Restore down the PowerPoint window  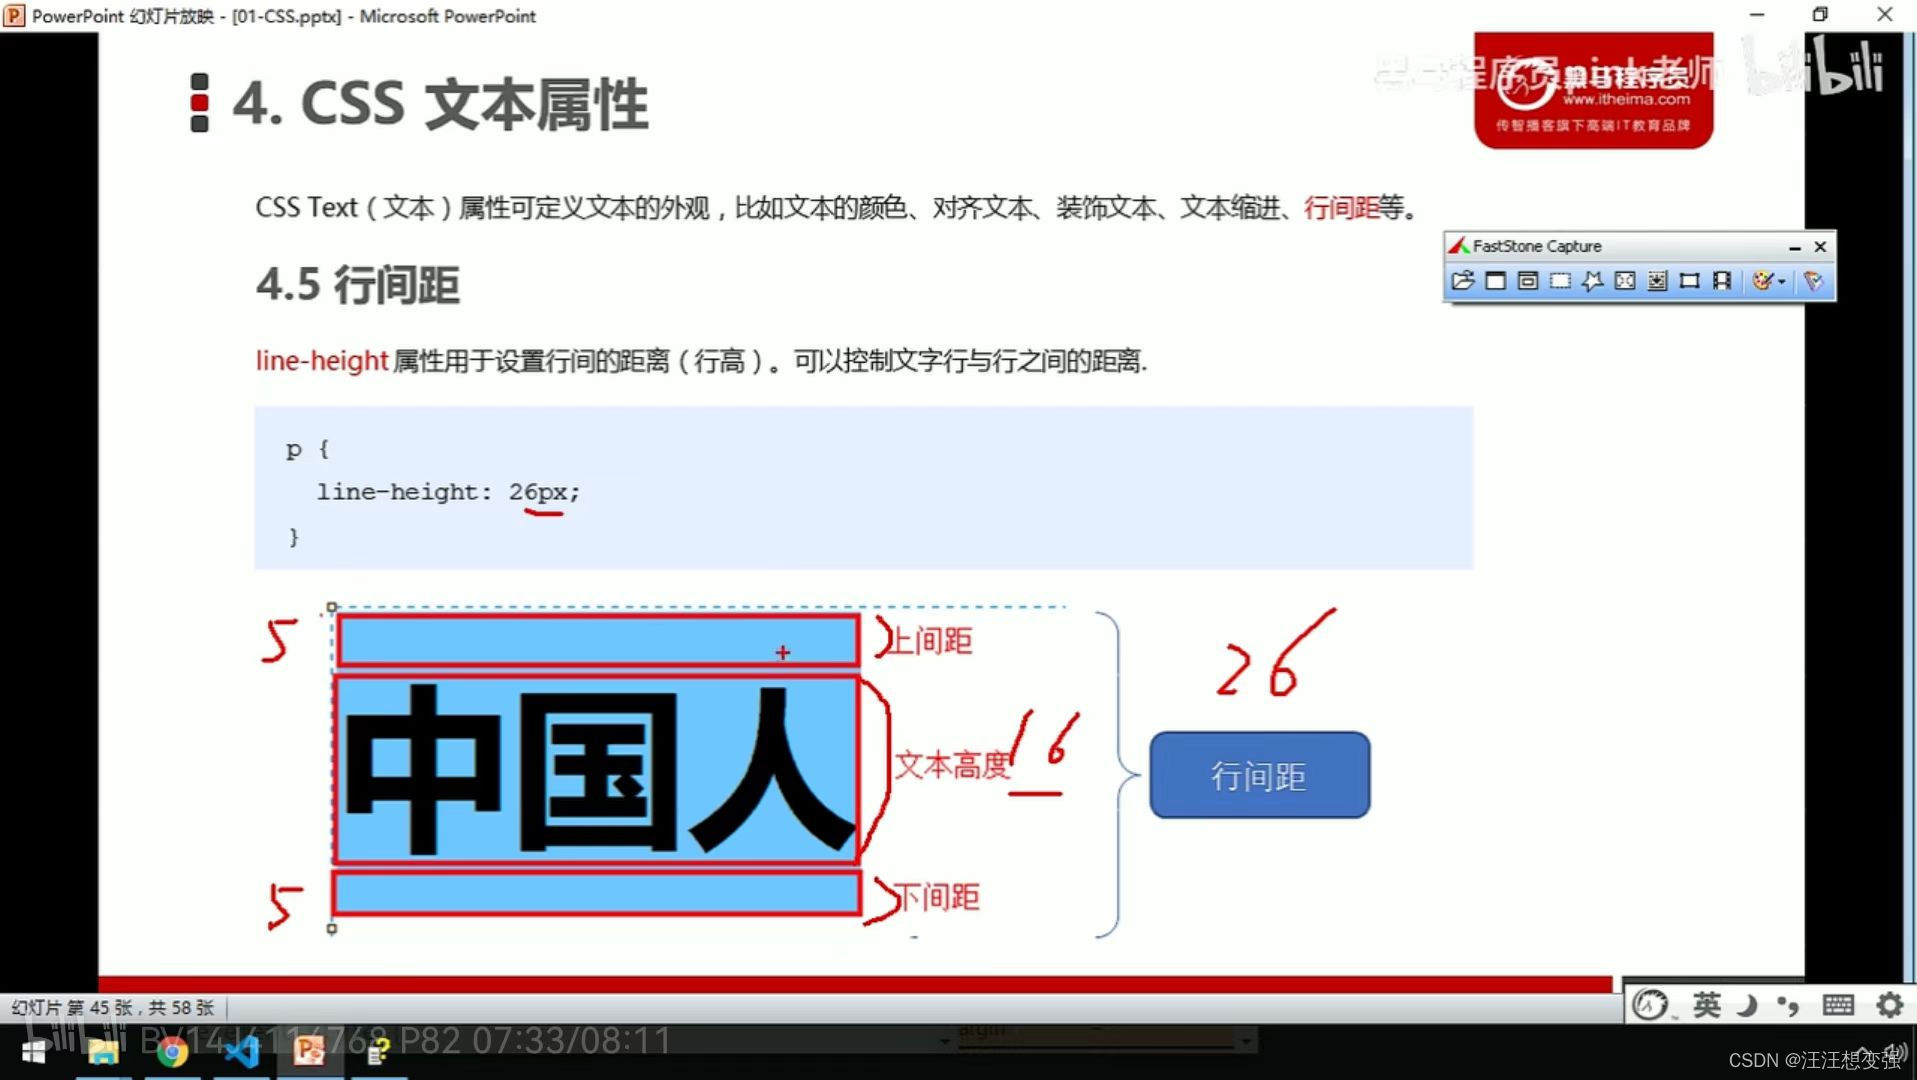pos(1820,15)
